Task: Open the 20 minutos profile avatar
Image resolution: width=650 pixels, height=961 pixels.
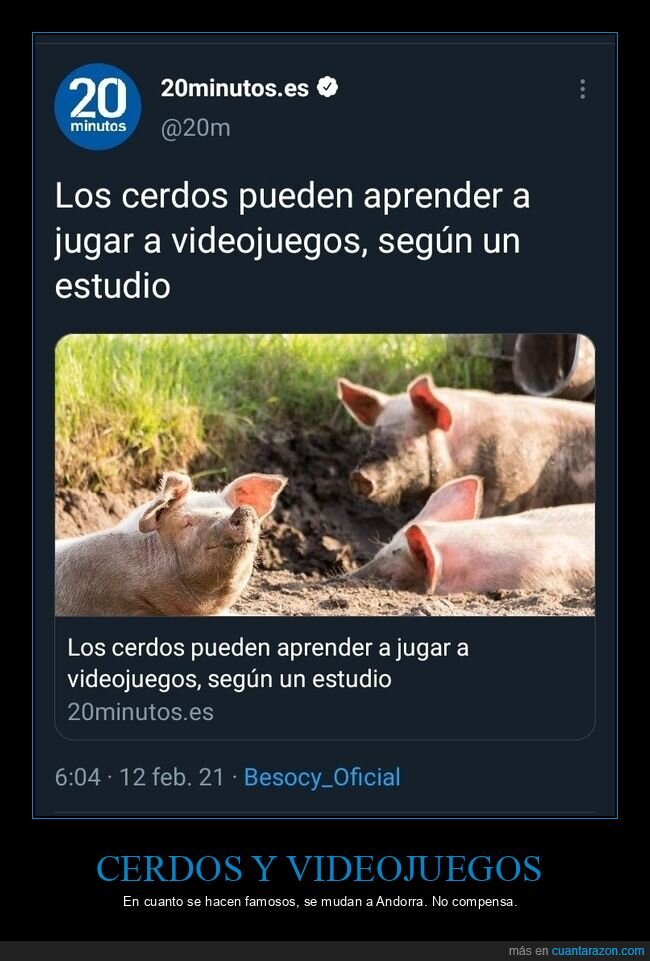Action: (98, 107)
